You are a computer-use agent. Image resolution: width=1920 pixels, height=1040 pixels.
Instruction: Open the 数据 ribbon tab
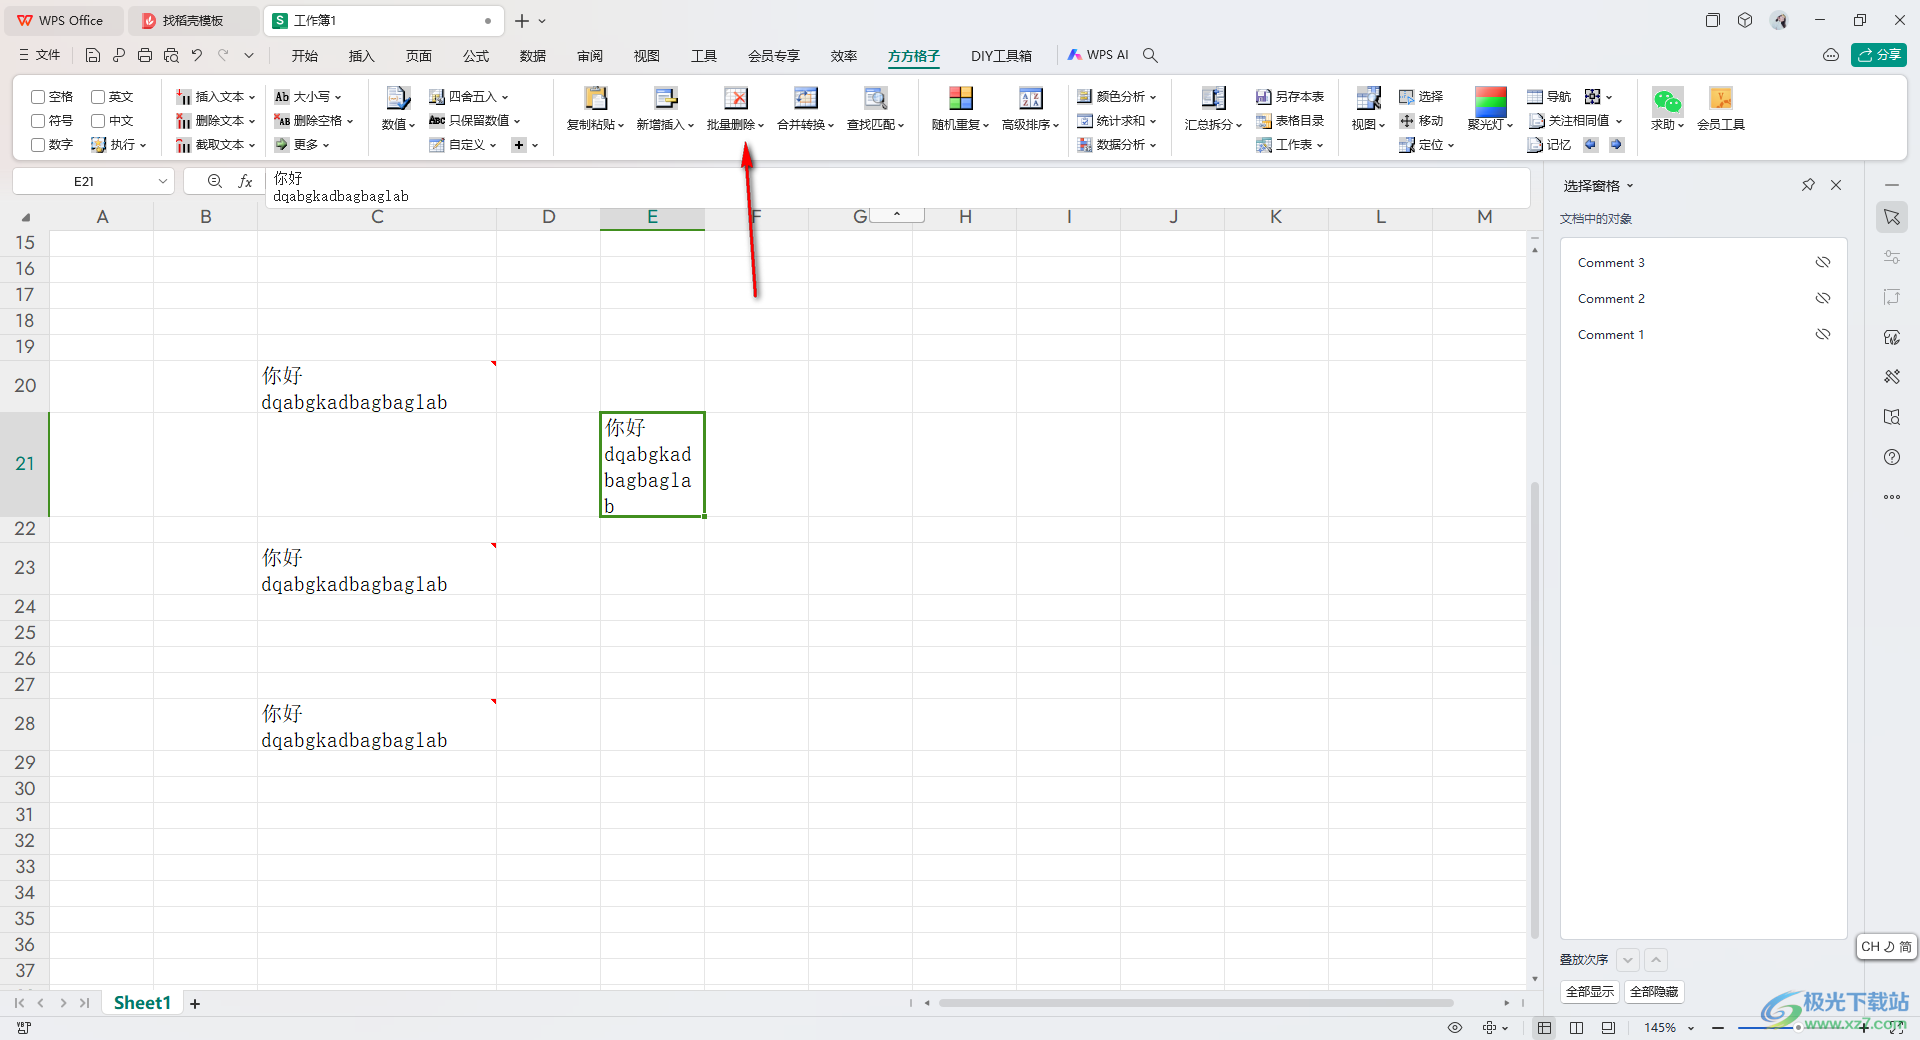[533, 56]
